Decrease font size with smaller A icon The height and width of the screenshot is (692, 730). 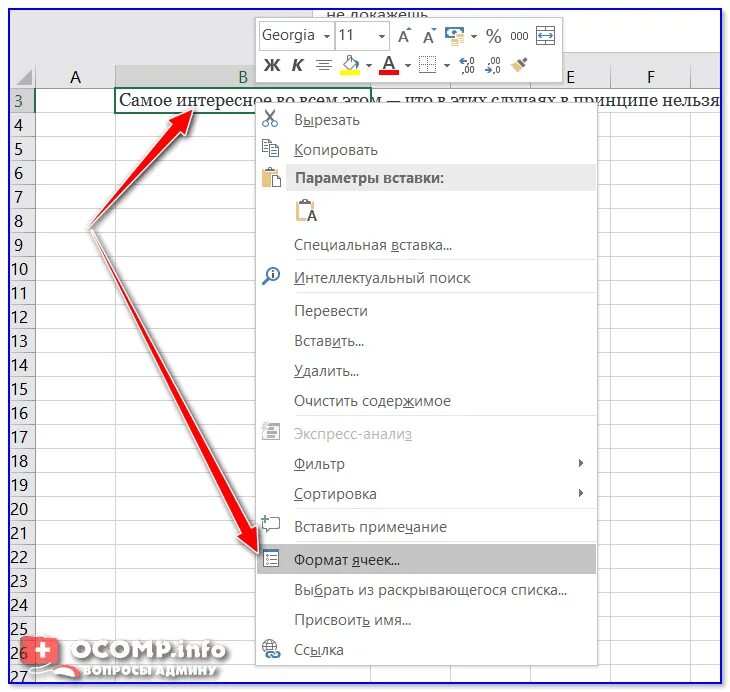coord(429,35)
